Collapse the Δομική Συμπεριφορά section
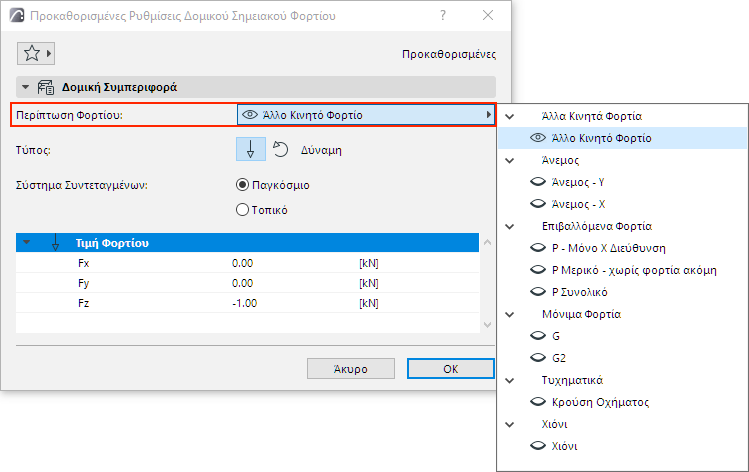The width and height of the screenshot is (749, 472). [x=26, y=88]
